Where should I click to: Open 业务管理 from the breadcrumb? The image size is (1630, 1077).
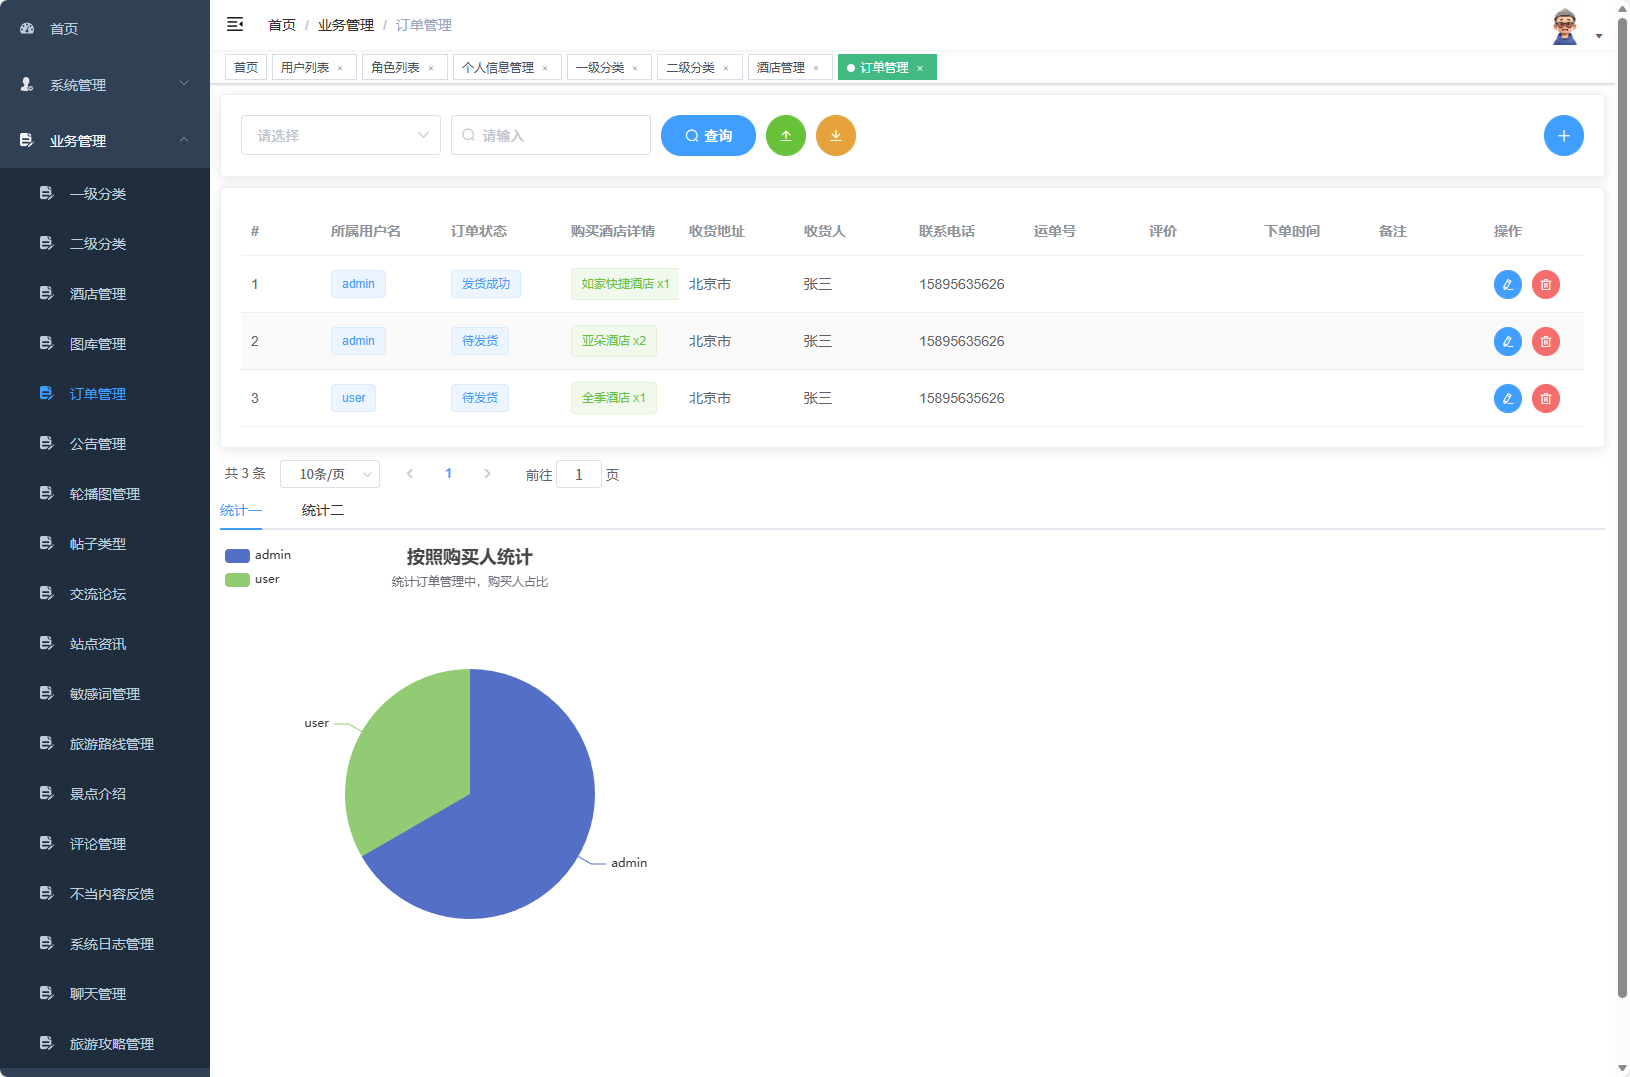coord(345,24)
